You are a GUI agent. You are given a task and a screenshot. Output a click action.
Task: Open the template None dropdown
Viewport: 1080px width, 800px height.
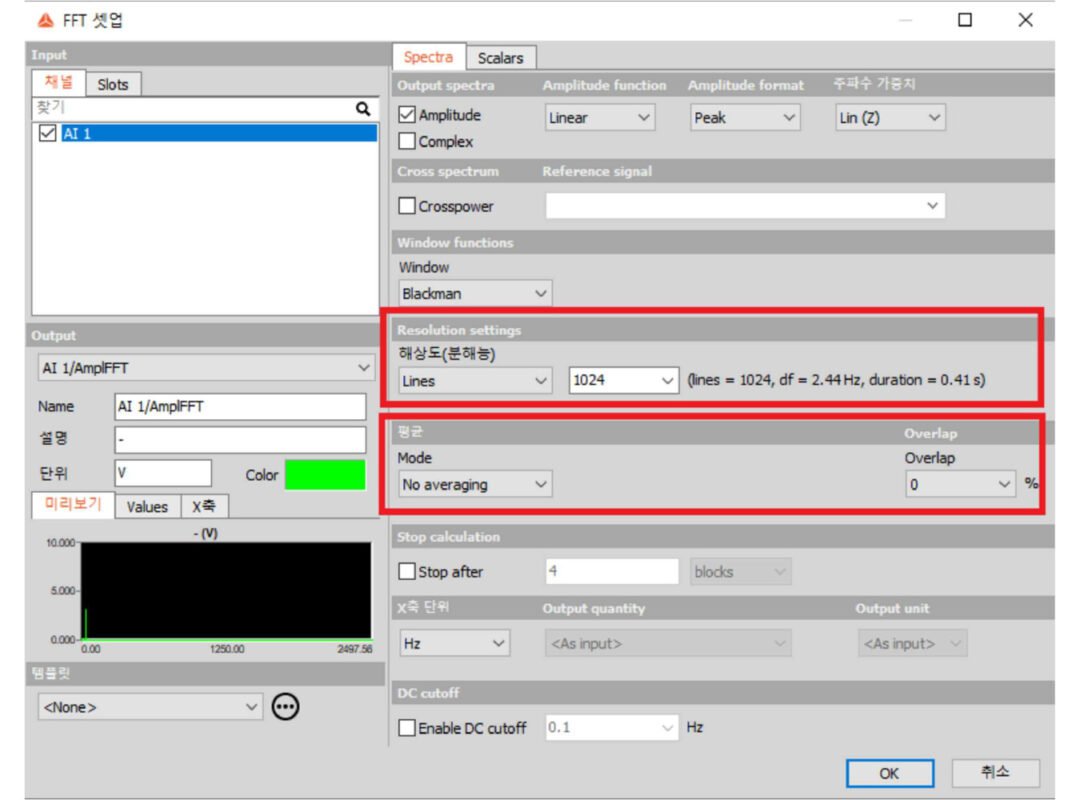tap(150, 707)
